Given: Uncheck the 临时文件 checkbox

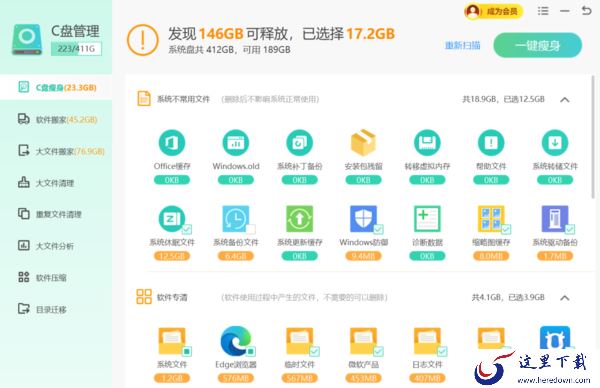Looking at the screenshot, I should 315,351.
